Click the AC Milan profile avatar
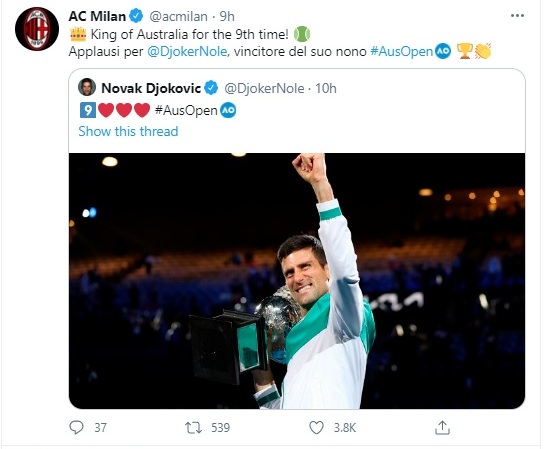The width and height of the screenshot is (545, 449). (x=37, y=29)
